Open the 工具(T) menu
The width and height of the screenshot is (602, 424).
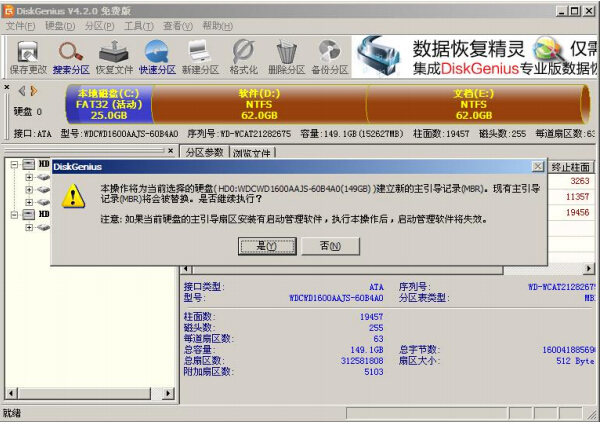click(139, 26)
